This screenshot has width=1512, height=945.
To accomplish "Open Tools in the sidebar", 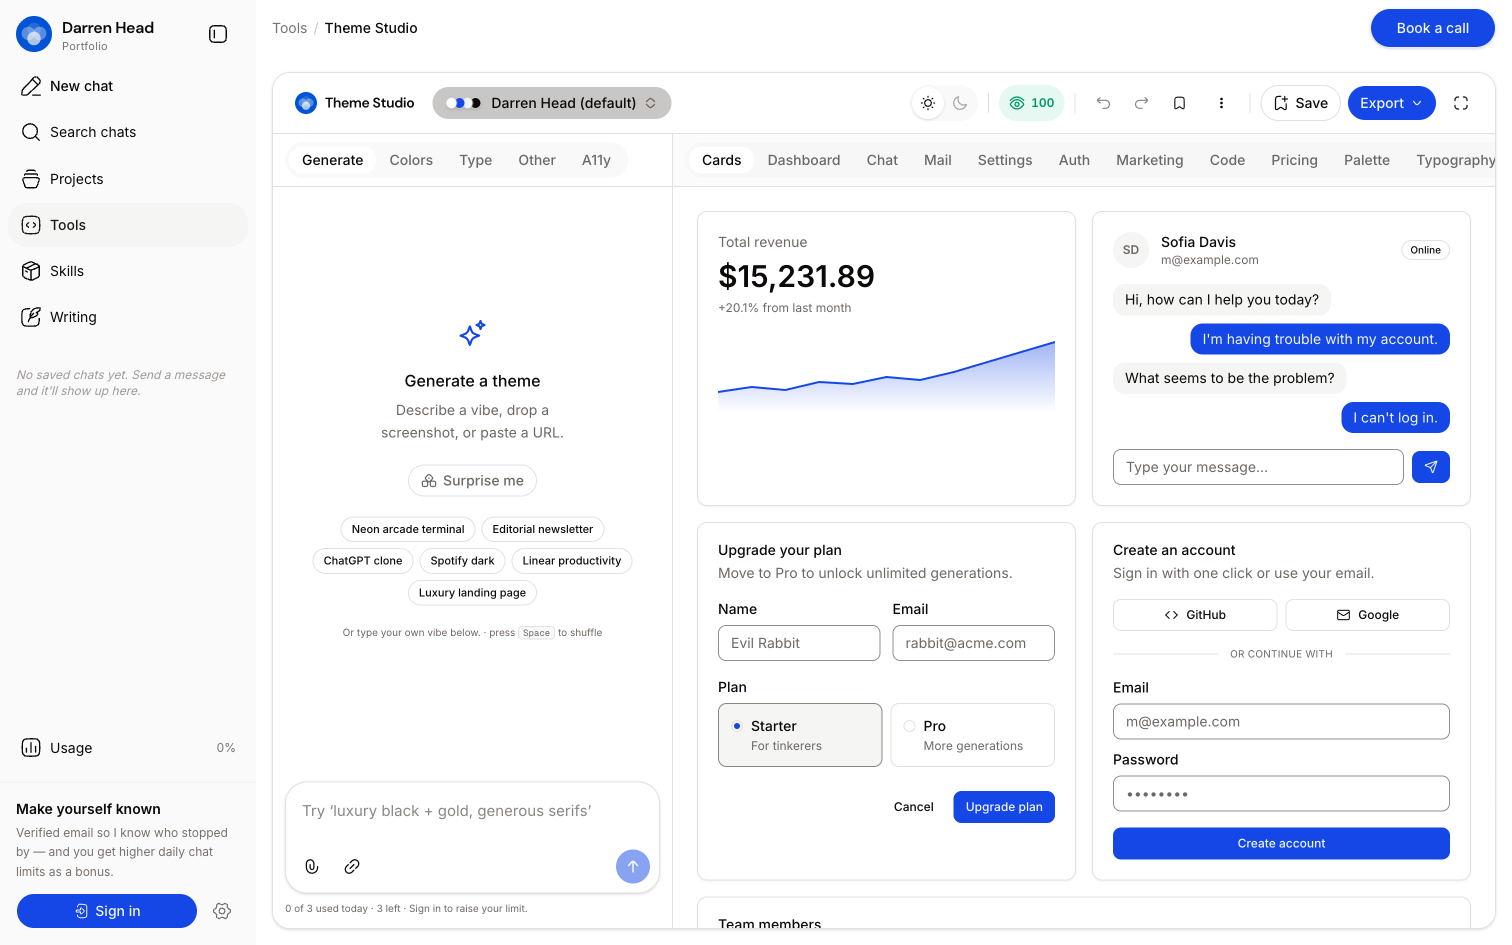I will click(x=128, y=225).
